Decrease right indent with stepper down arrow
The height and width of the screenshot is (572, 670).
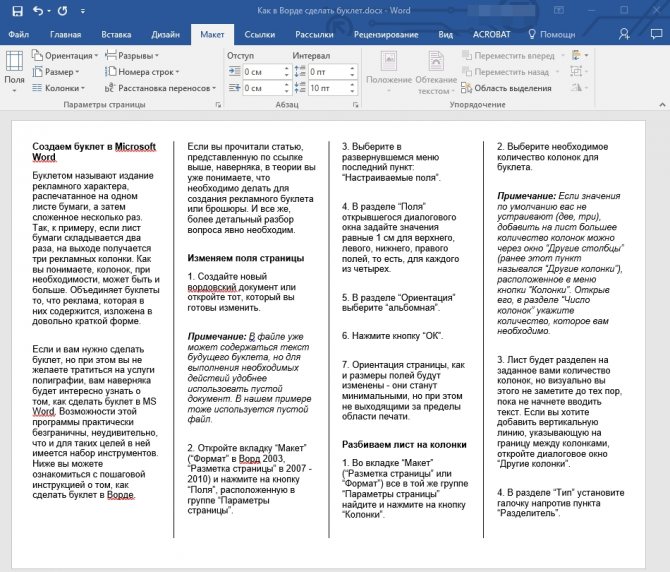[287, 91]
